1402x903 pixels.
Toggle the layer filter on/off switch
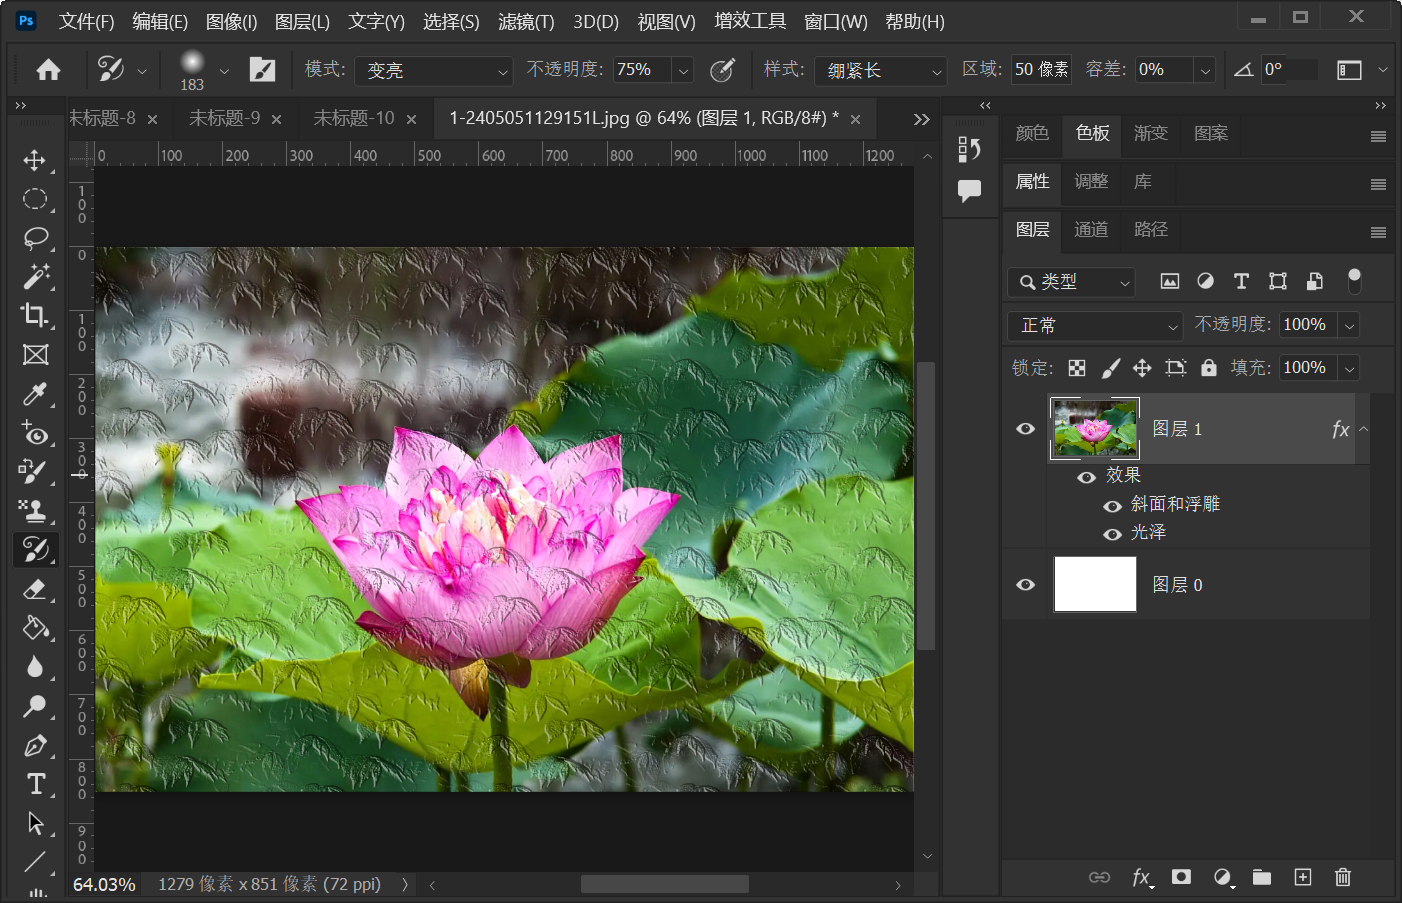(1354, 281)
